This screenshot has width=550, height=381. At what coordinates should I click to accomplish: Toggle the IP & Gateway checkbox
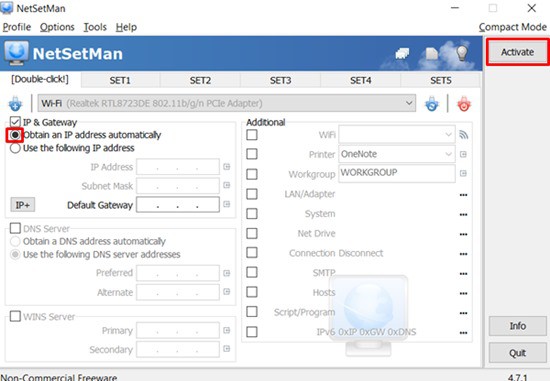[x=15, y=122]
